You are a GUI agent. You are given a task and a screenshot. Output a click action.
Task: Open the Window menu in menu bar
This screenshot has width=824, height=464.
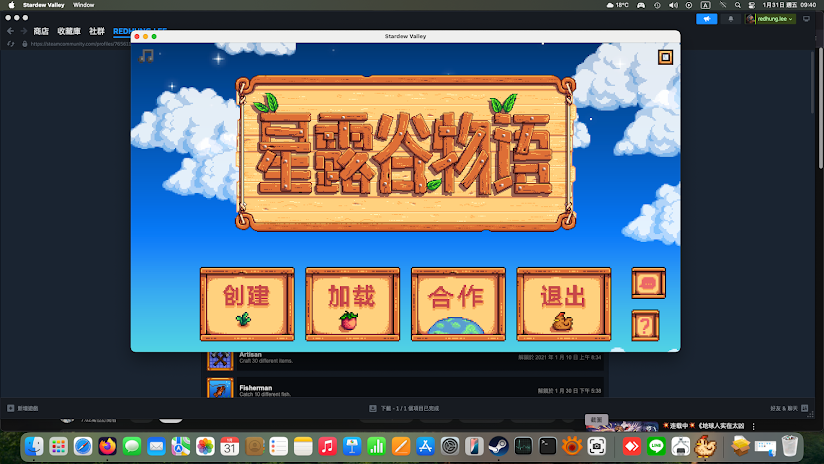[84, 5]
